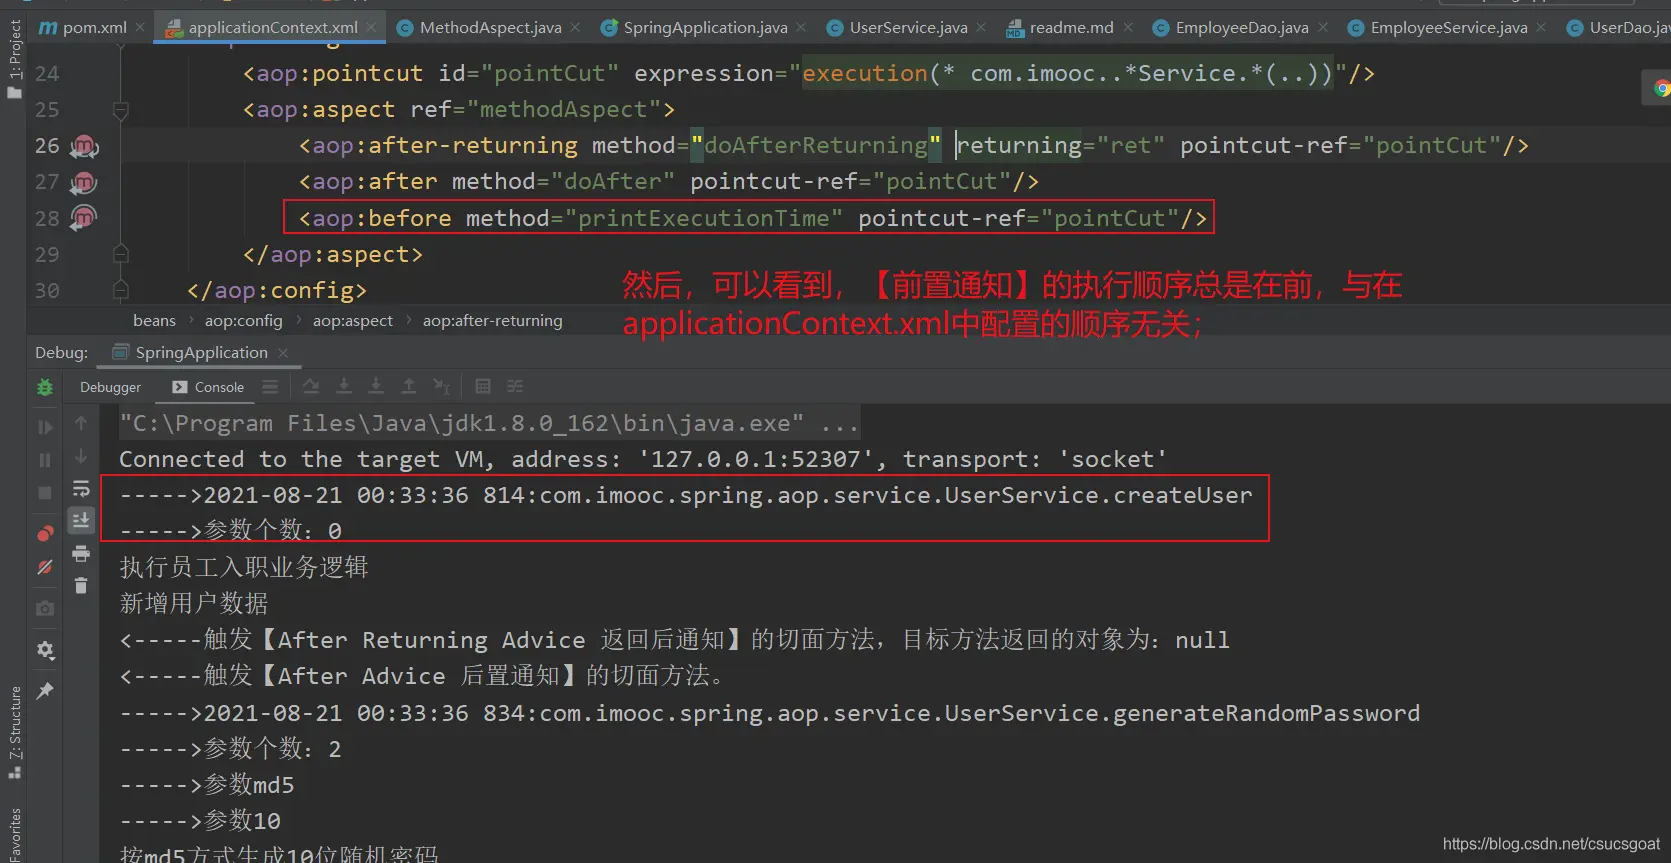Stop the SpringApplication debug session
The height and width of the screenshot is (863, 1671).
45,493
